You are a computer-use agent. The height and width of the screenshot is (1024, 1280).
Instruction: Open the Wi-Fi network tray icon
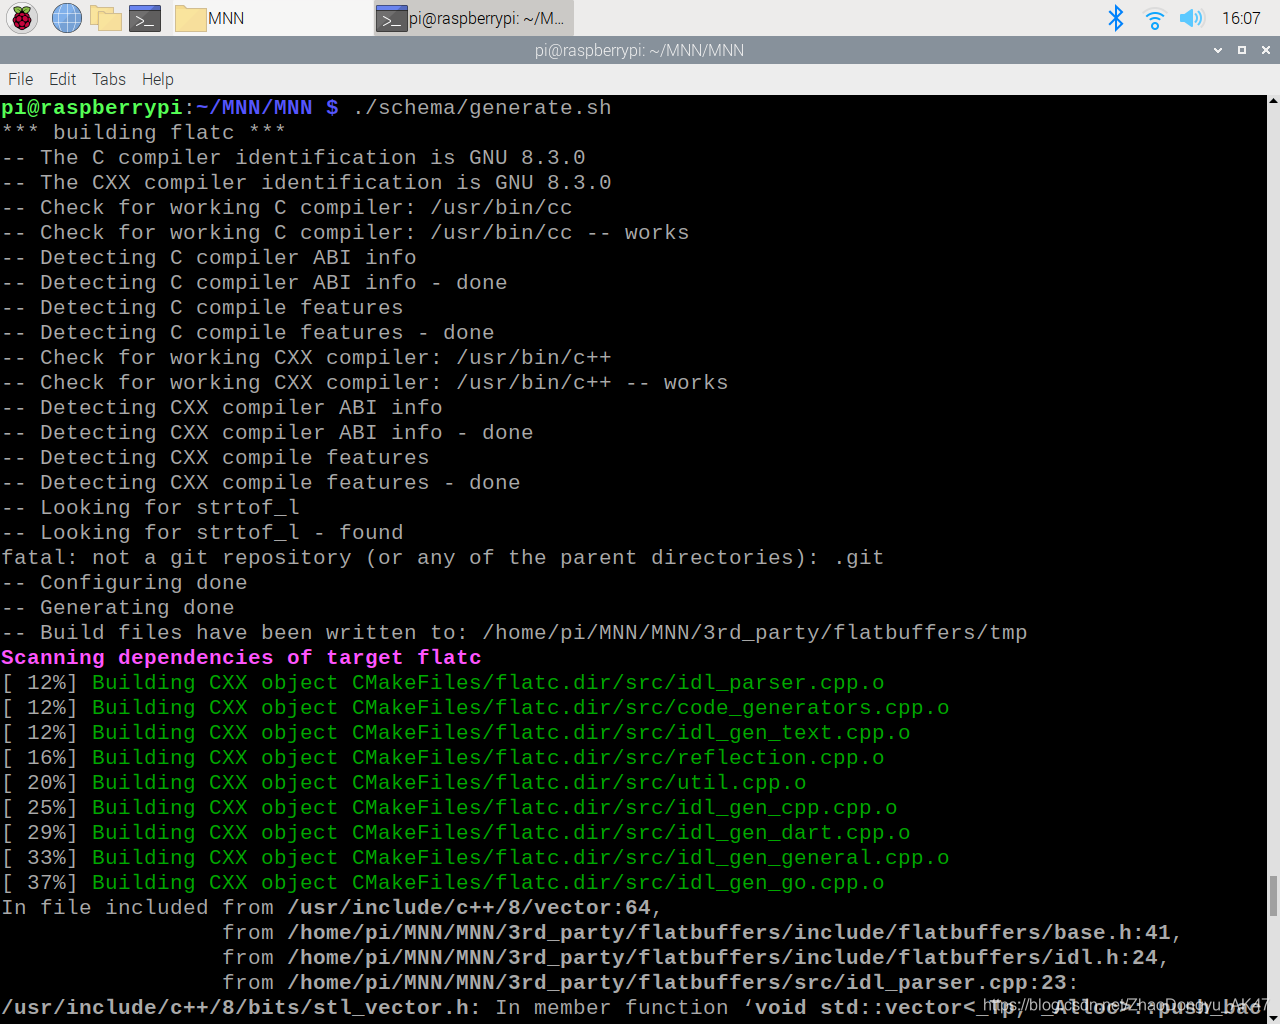point(1154,18)
